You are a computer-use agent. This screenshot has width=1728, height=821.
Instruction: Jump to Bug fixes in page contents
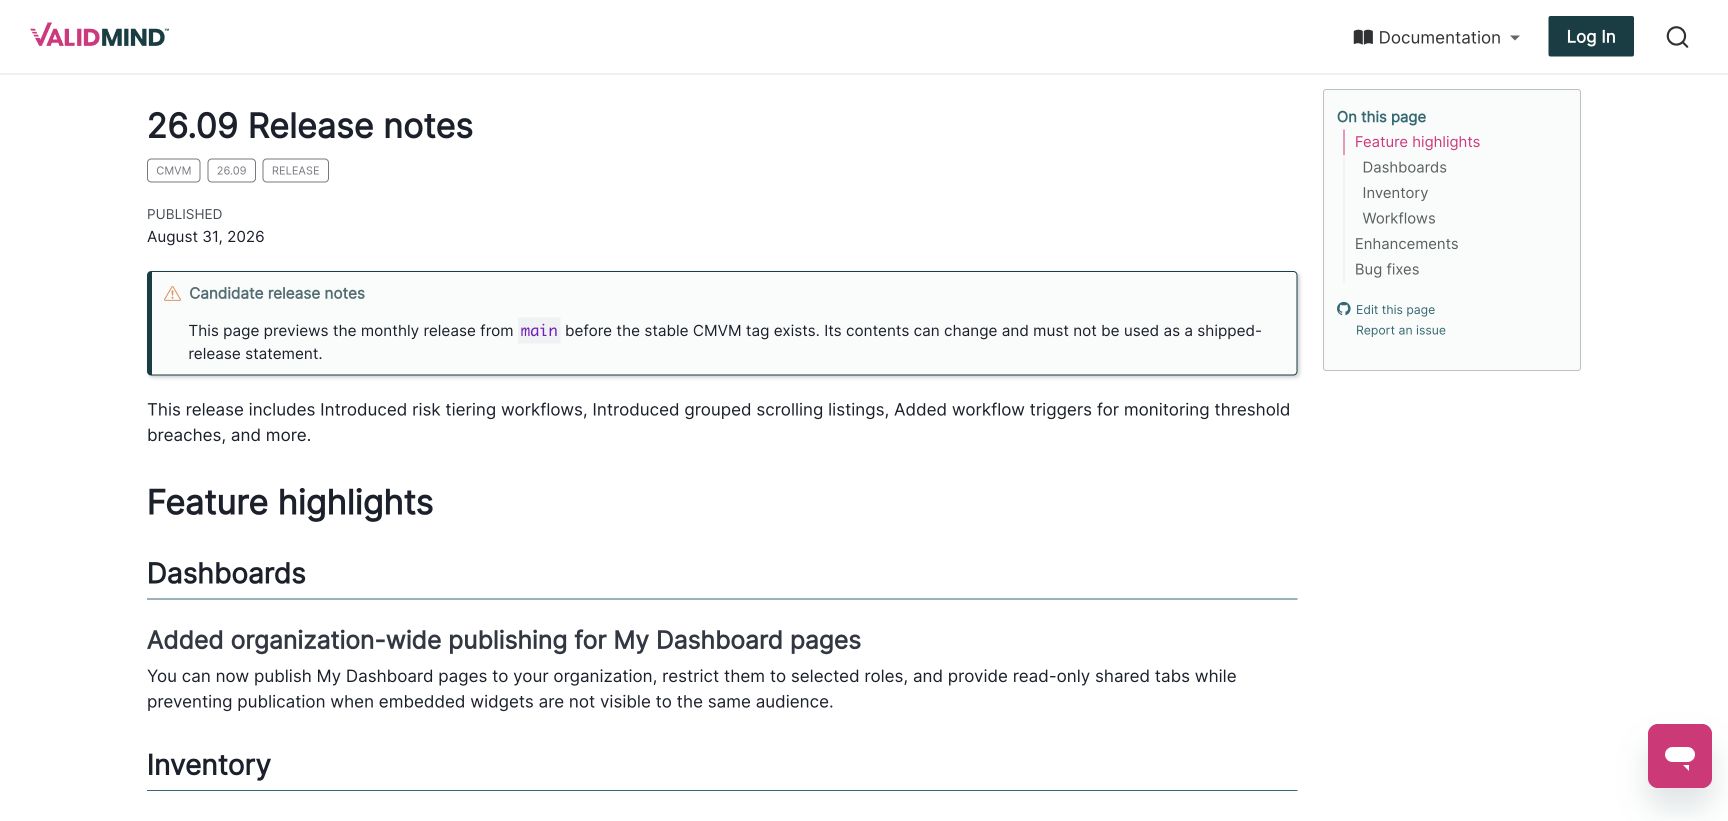(1387, 269)
